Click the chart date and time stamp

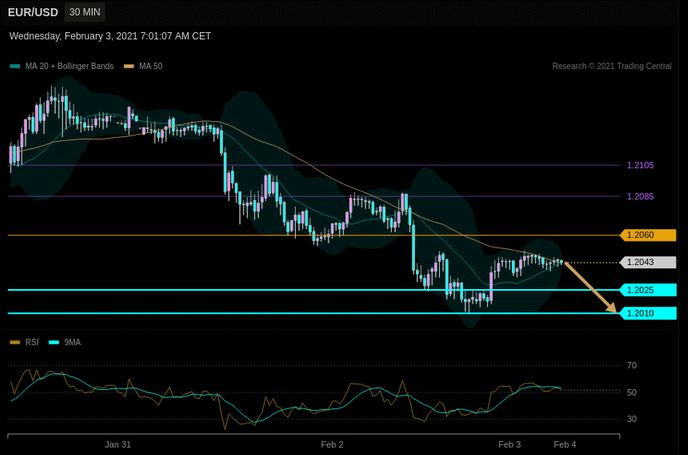[x=110, y=36]
